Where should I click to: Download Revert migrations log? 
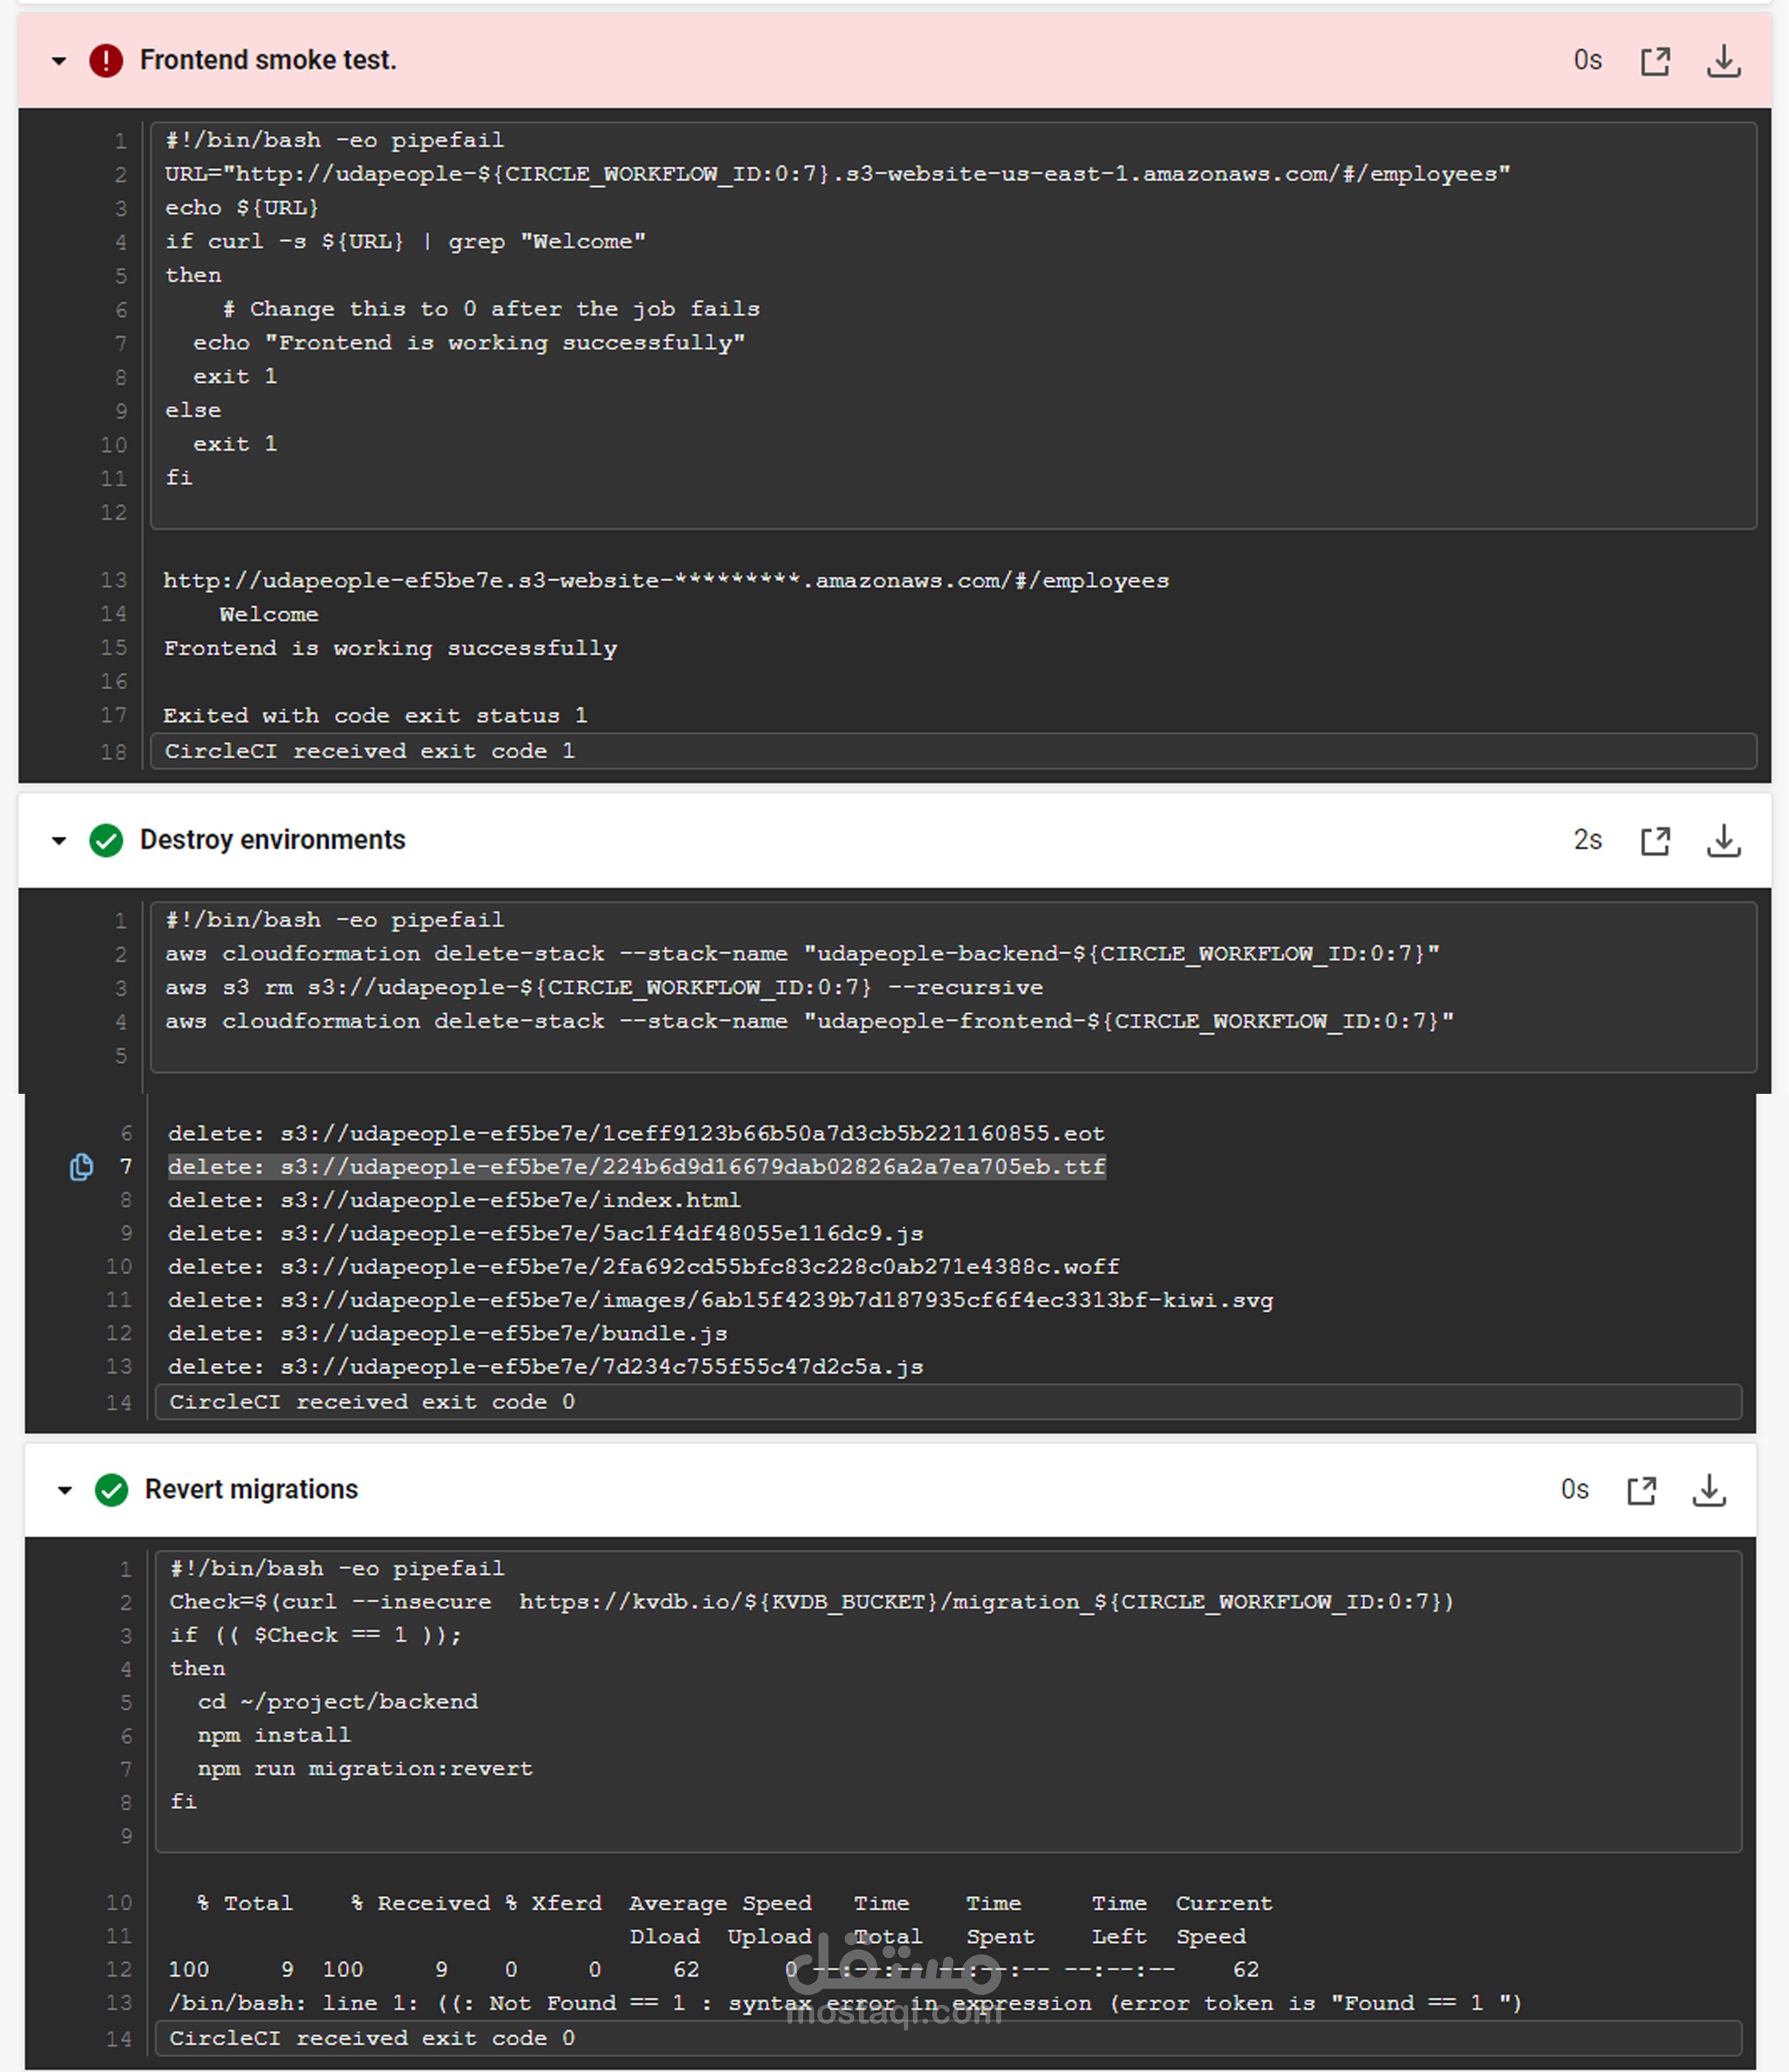1709,1490
